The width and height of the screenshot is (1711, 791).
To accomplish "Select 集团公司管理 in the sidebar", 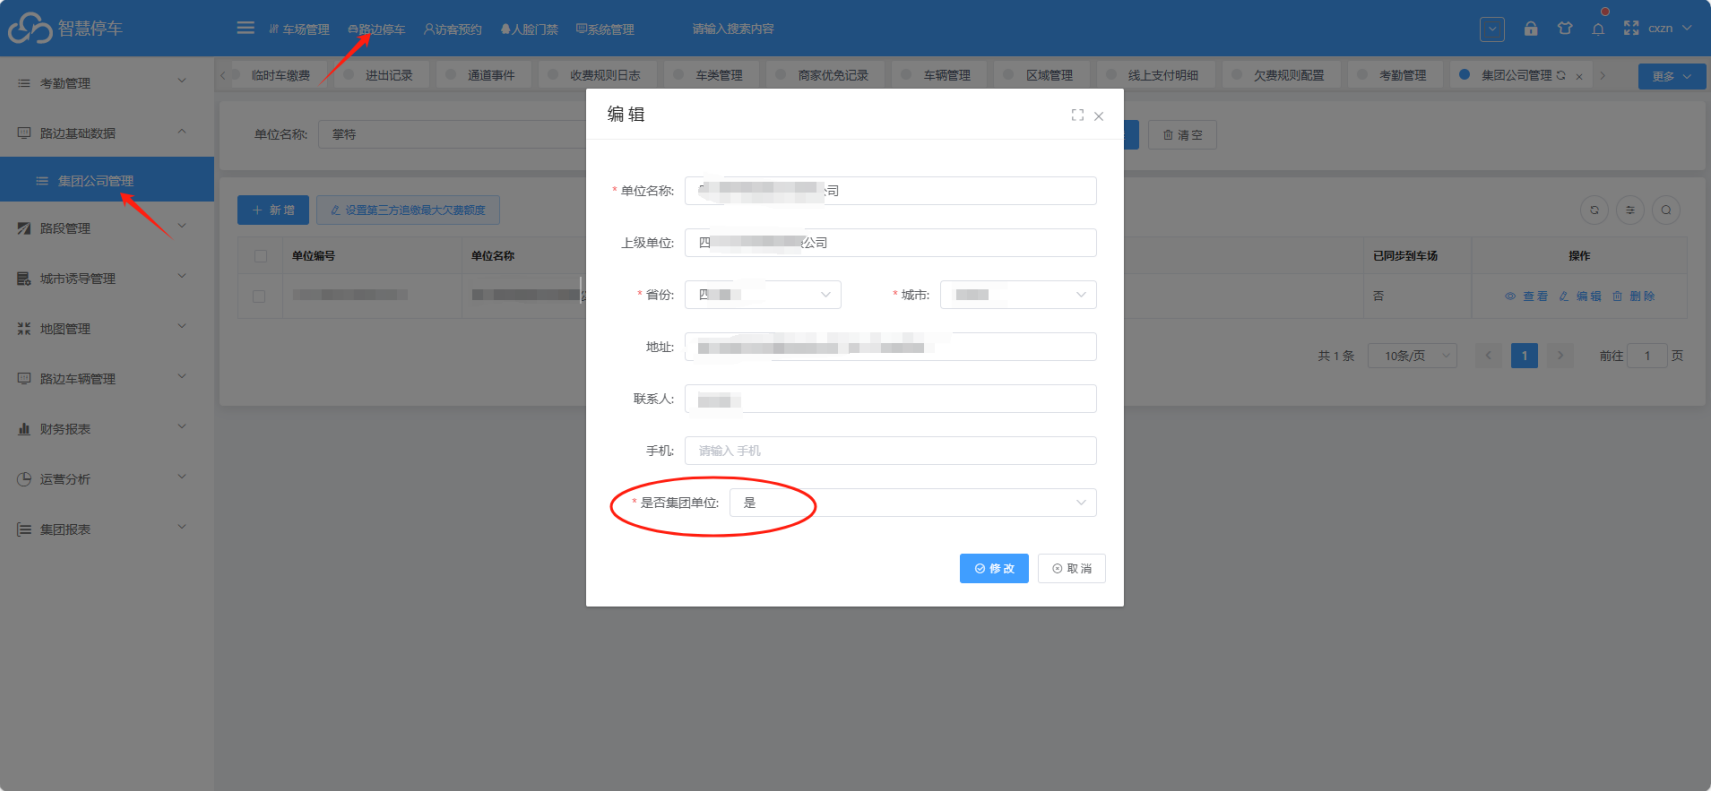I will point(107,180).
